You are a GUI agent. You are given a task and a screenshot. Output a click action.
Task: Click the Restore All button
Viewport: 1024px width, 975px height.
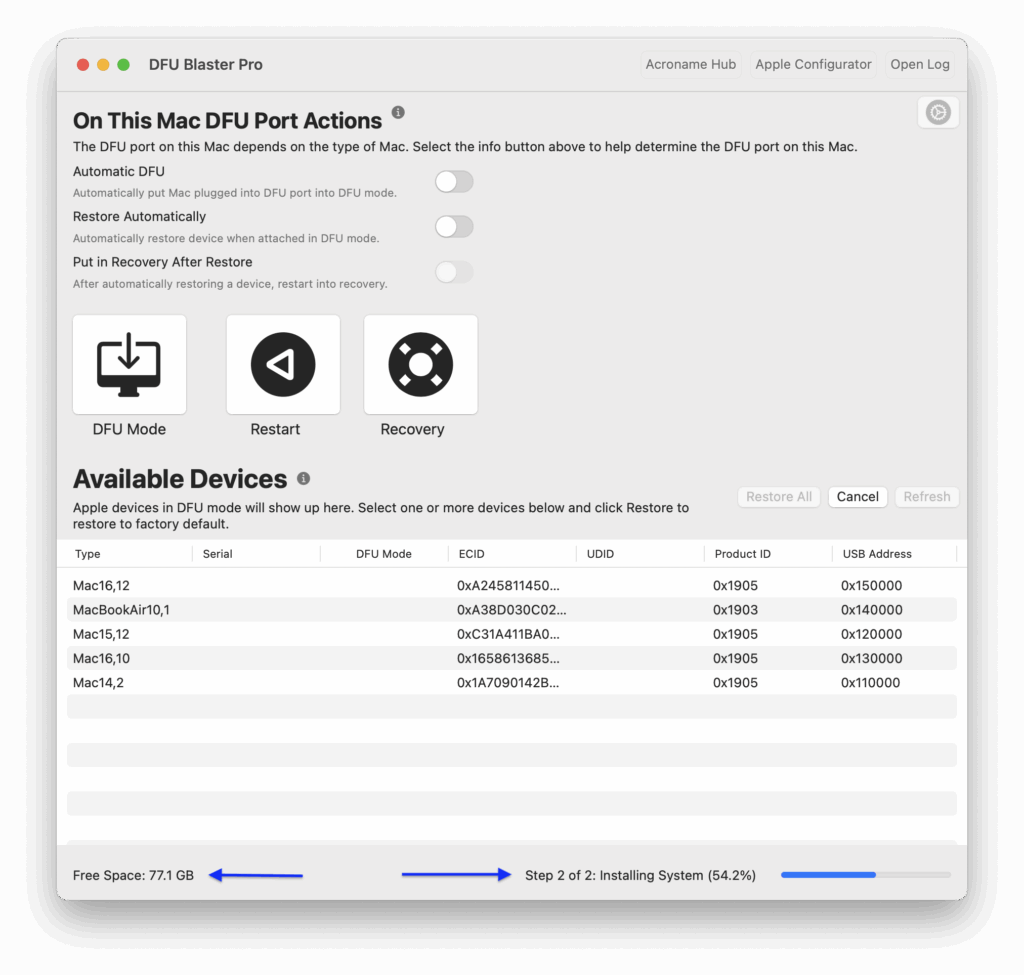click(x=779, y=496)
